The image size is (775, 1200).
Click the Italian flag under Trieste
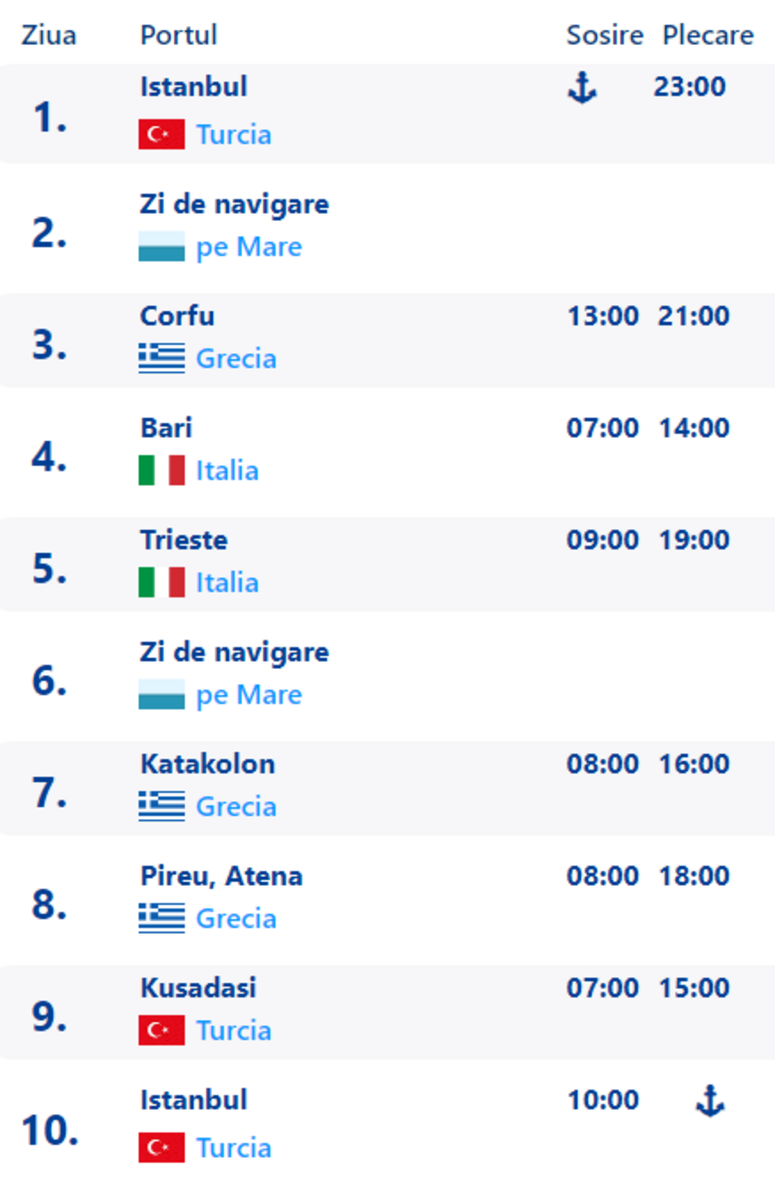click(x=162, y=582)
